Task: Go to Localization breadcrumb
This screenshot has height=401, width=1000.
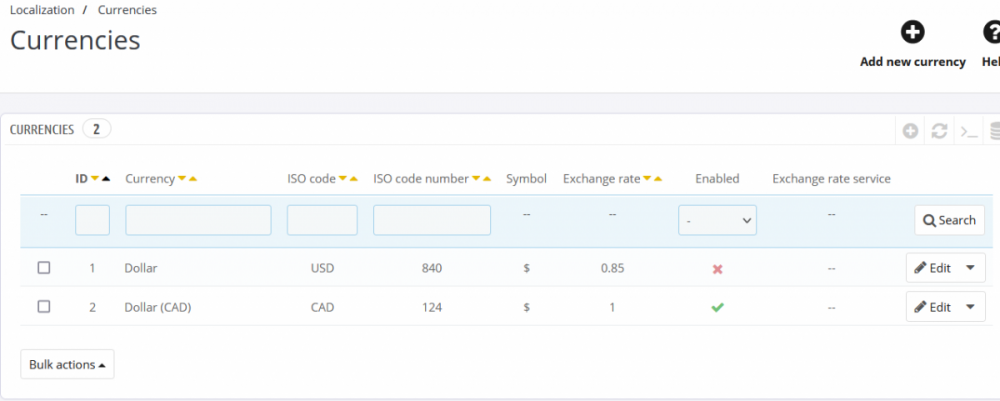Action: point(42,10)
